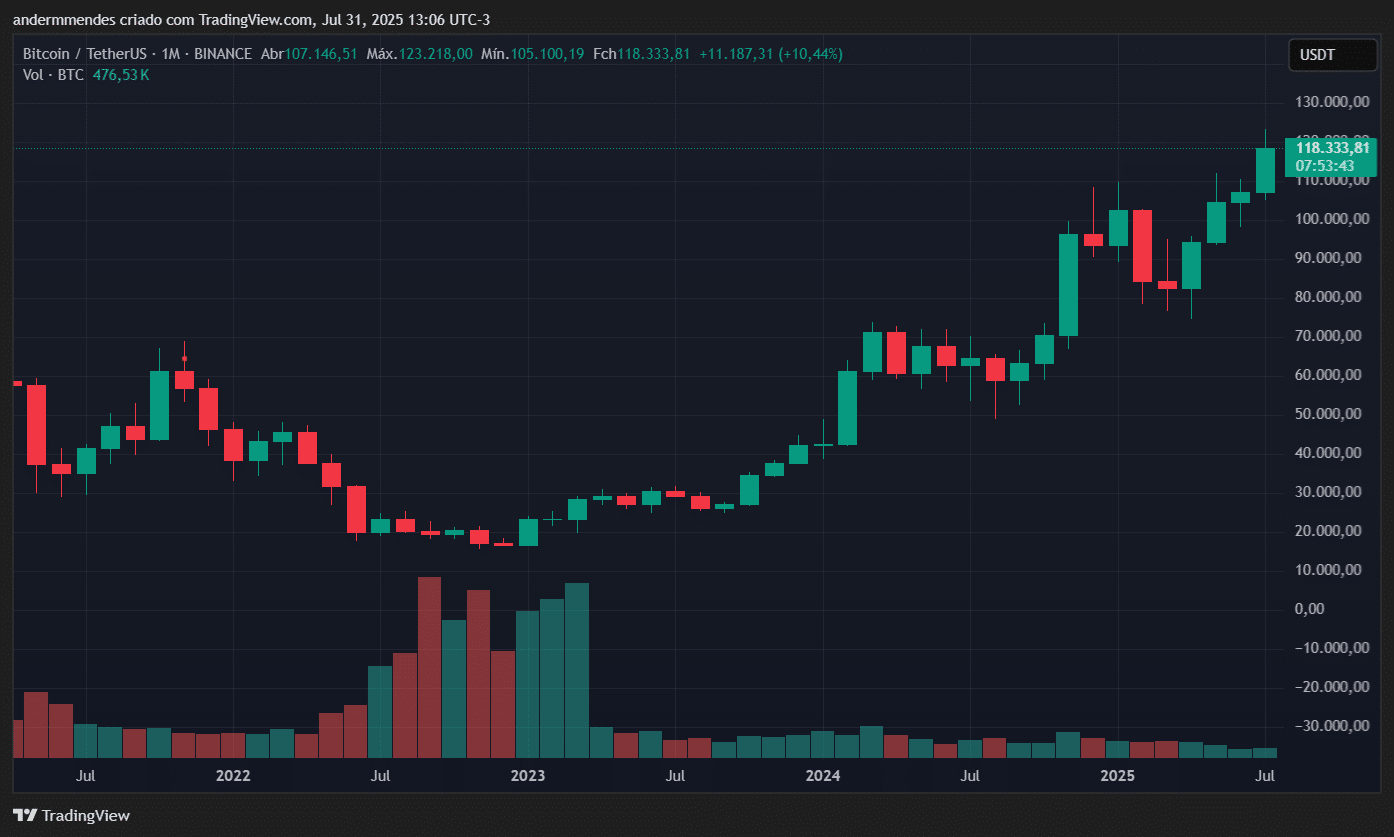Click the 2023 time axis label
Screen dimensions: 1394x837
528,775
